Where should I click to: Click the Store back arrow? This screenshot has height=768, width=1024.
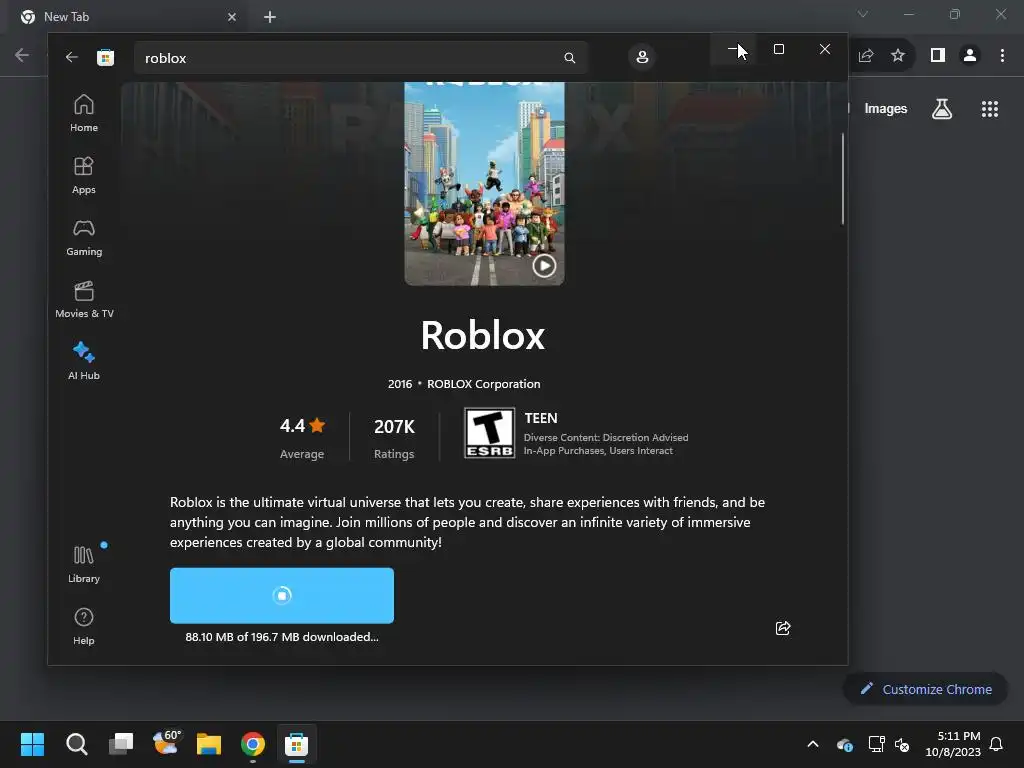coord(71,57)
